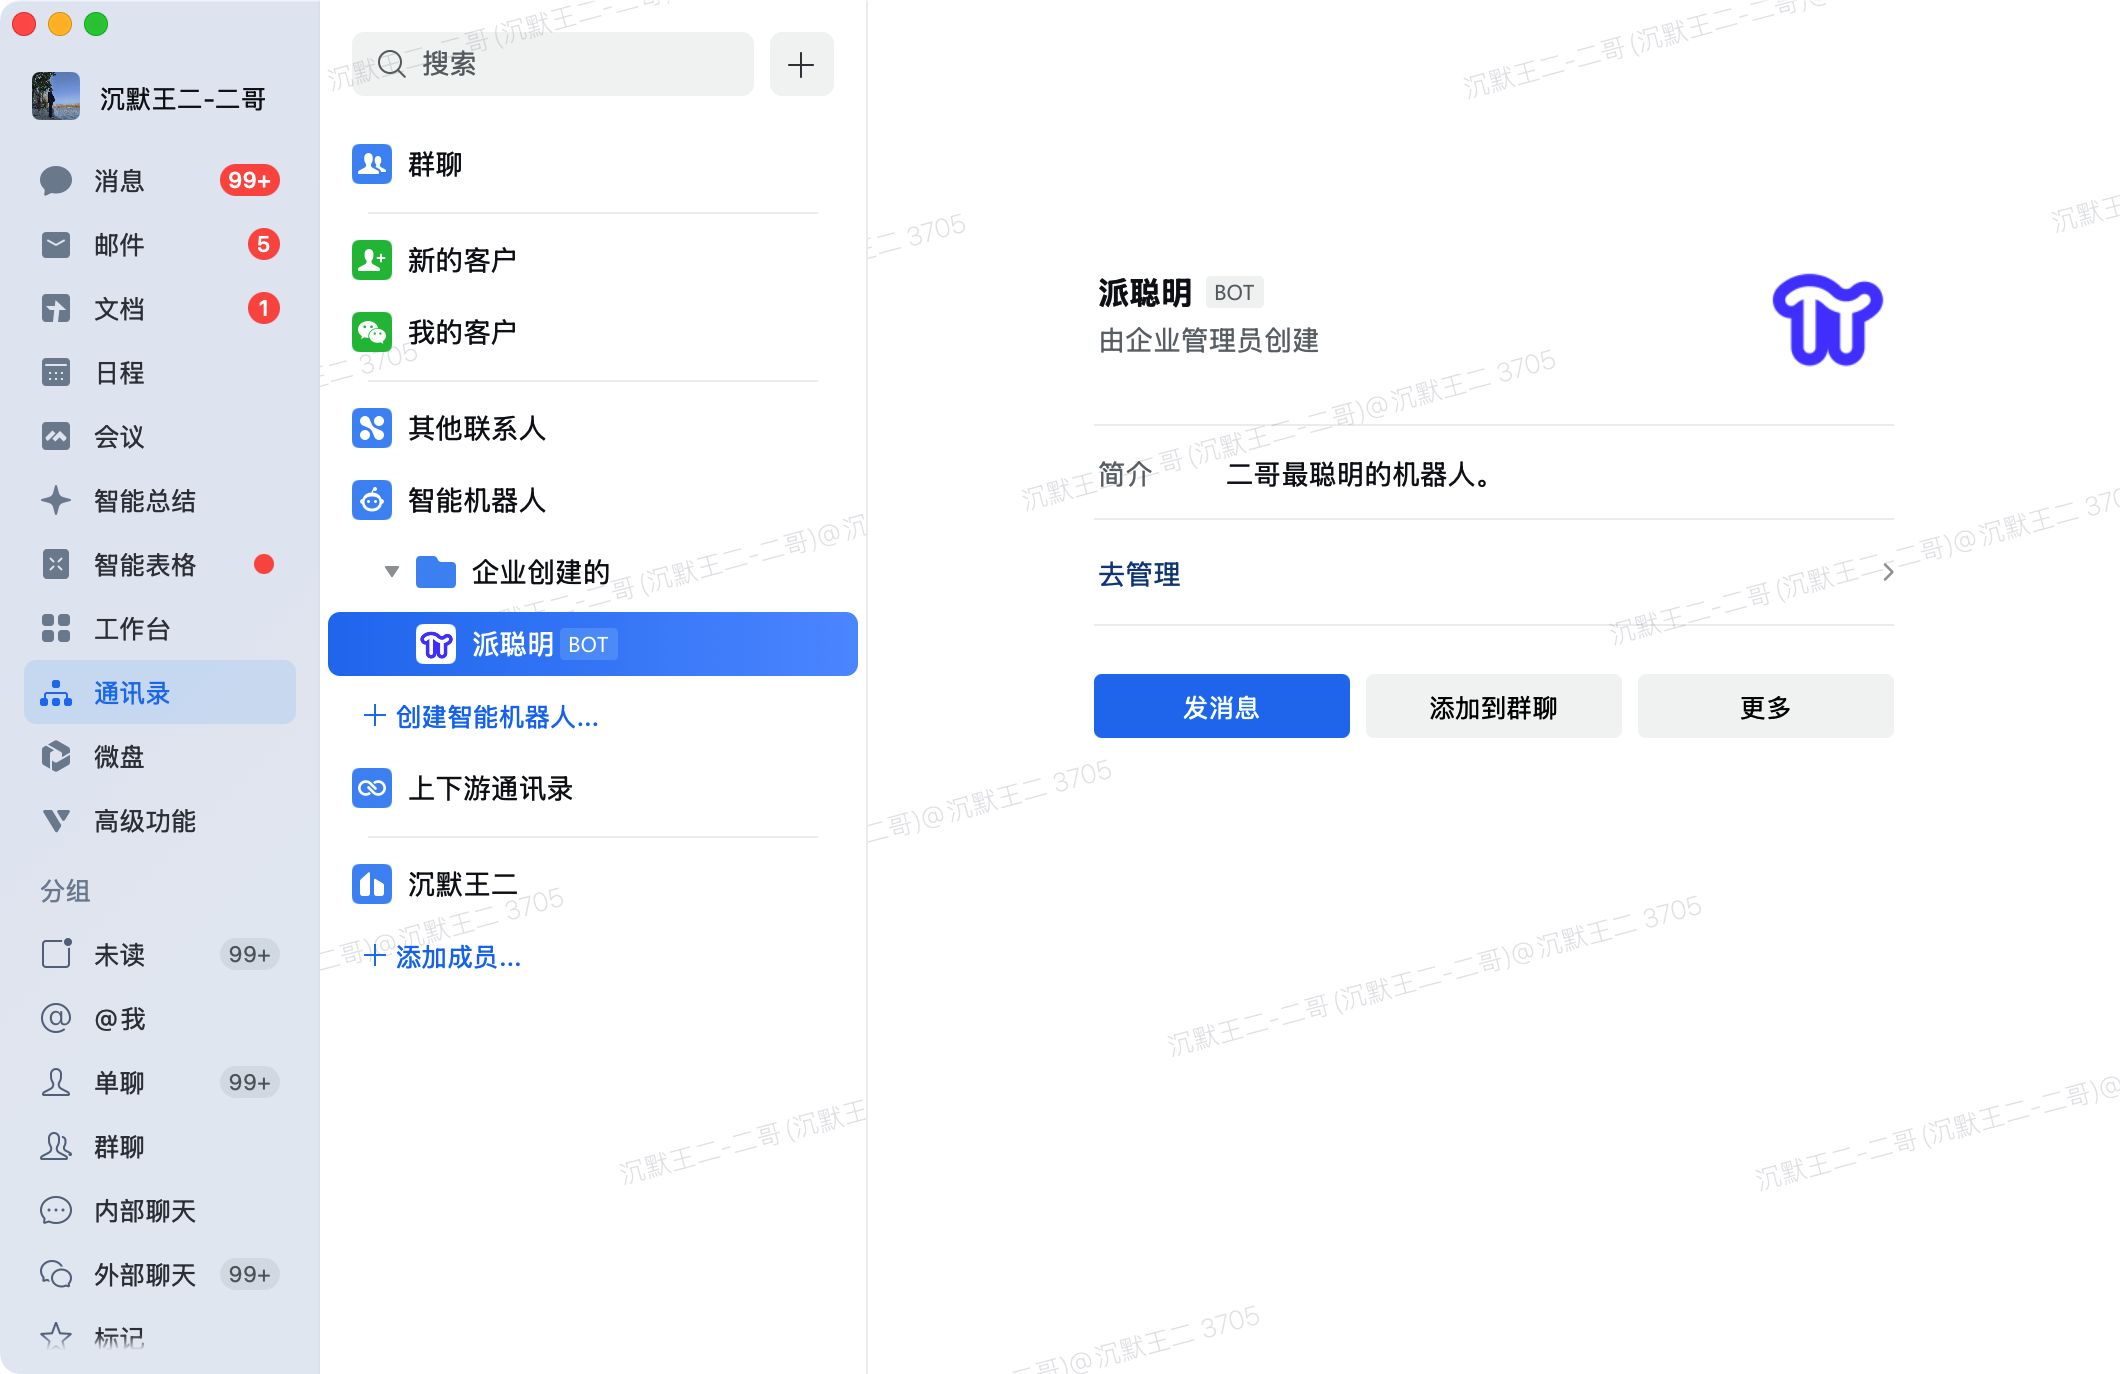The height and width of the screenshot is (1374, 2120).
Task: Select the 智能机器人 robot icon entry
Action: [372, 500]
